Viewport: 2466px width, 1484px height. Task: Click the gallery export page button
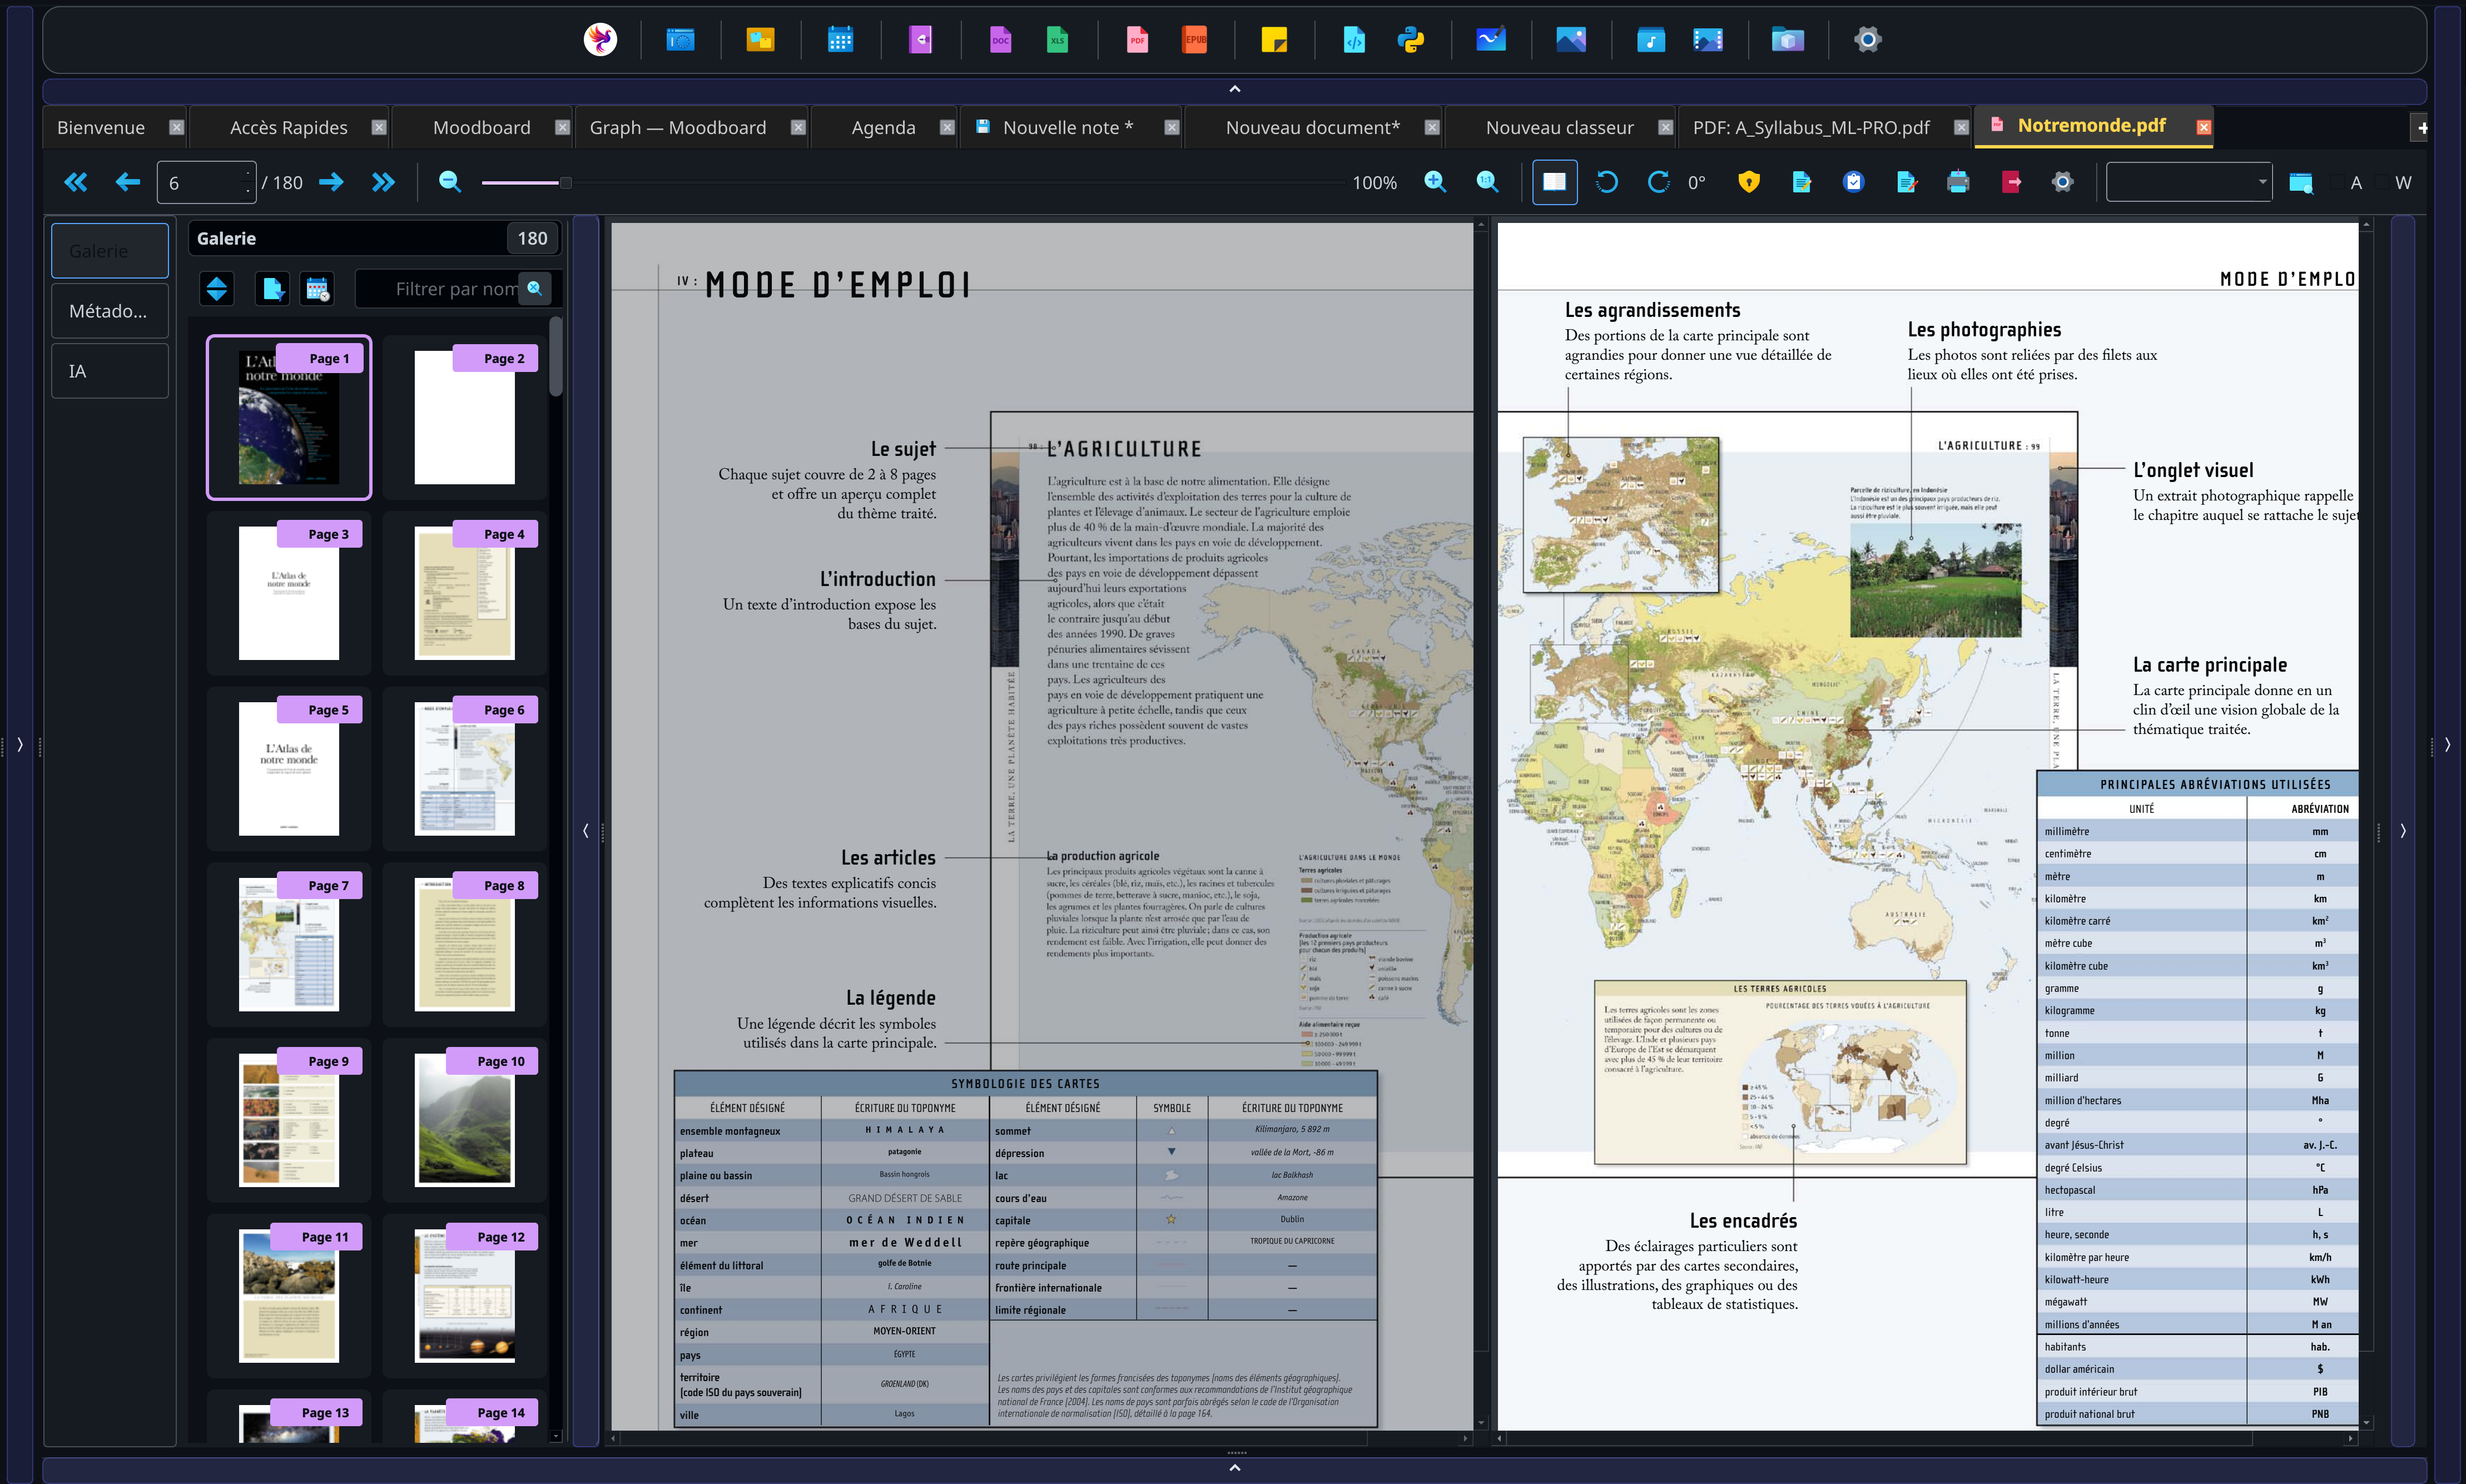(272, 289)
